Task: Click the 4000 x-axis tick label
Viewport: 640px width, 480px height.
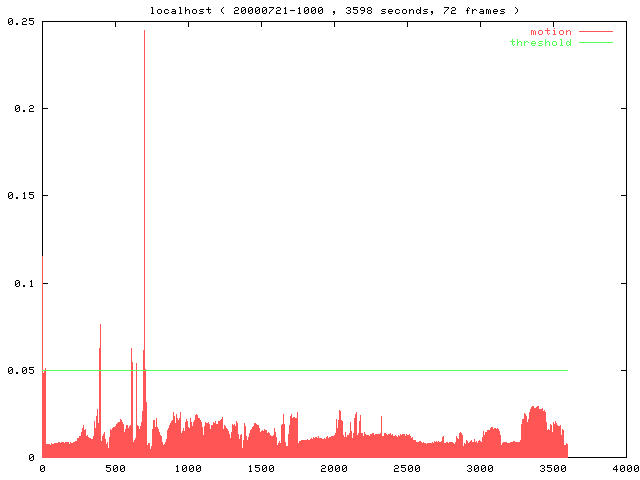Action: coord(626,468)
